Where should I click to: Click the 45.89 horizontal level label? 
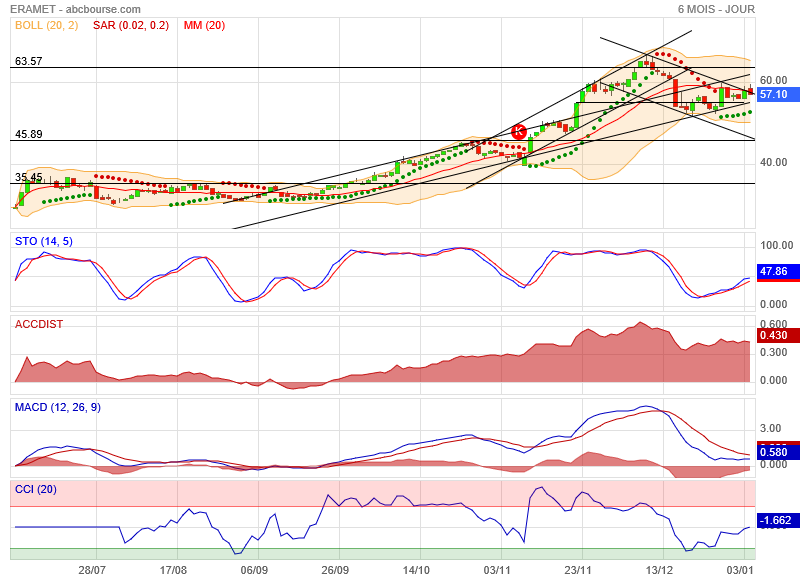coord(29,134)
